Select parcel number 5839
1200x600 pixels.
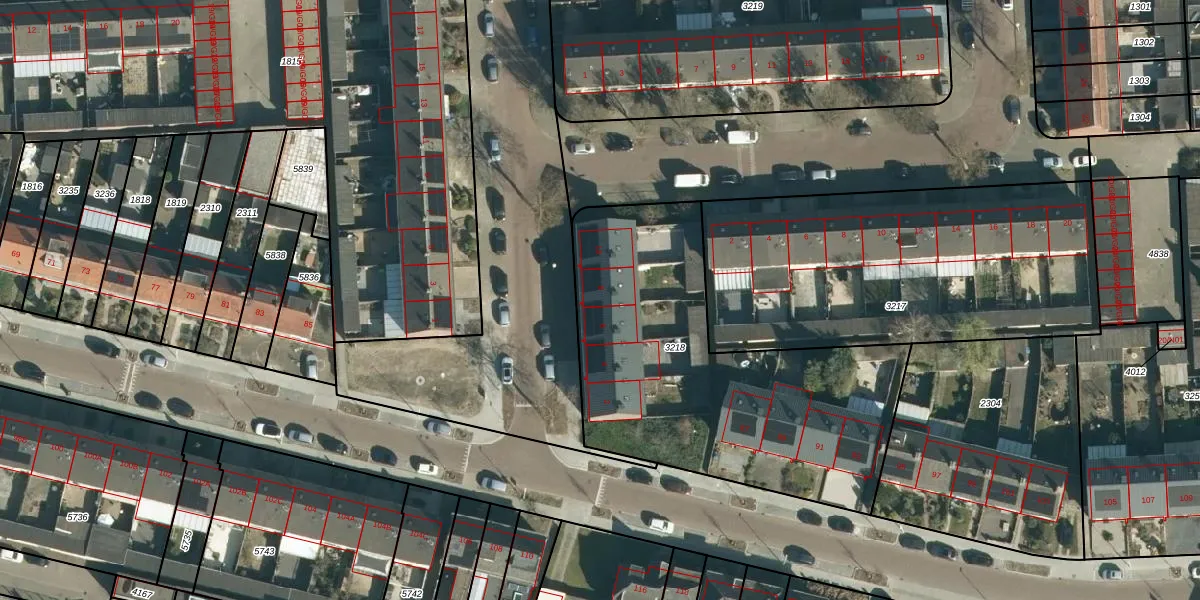[303, 169]
